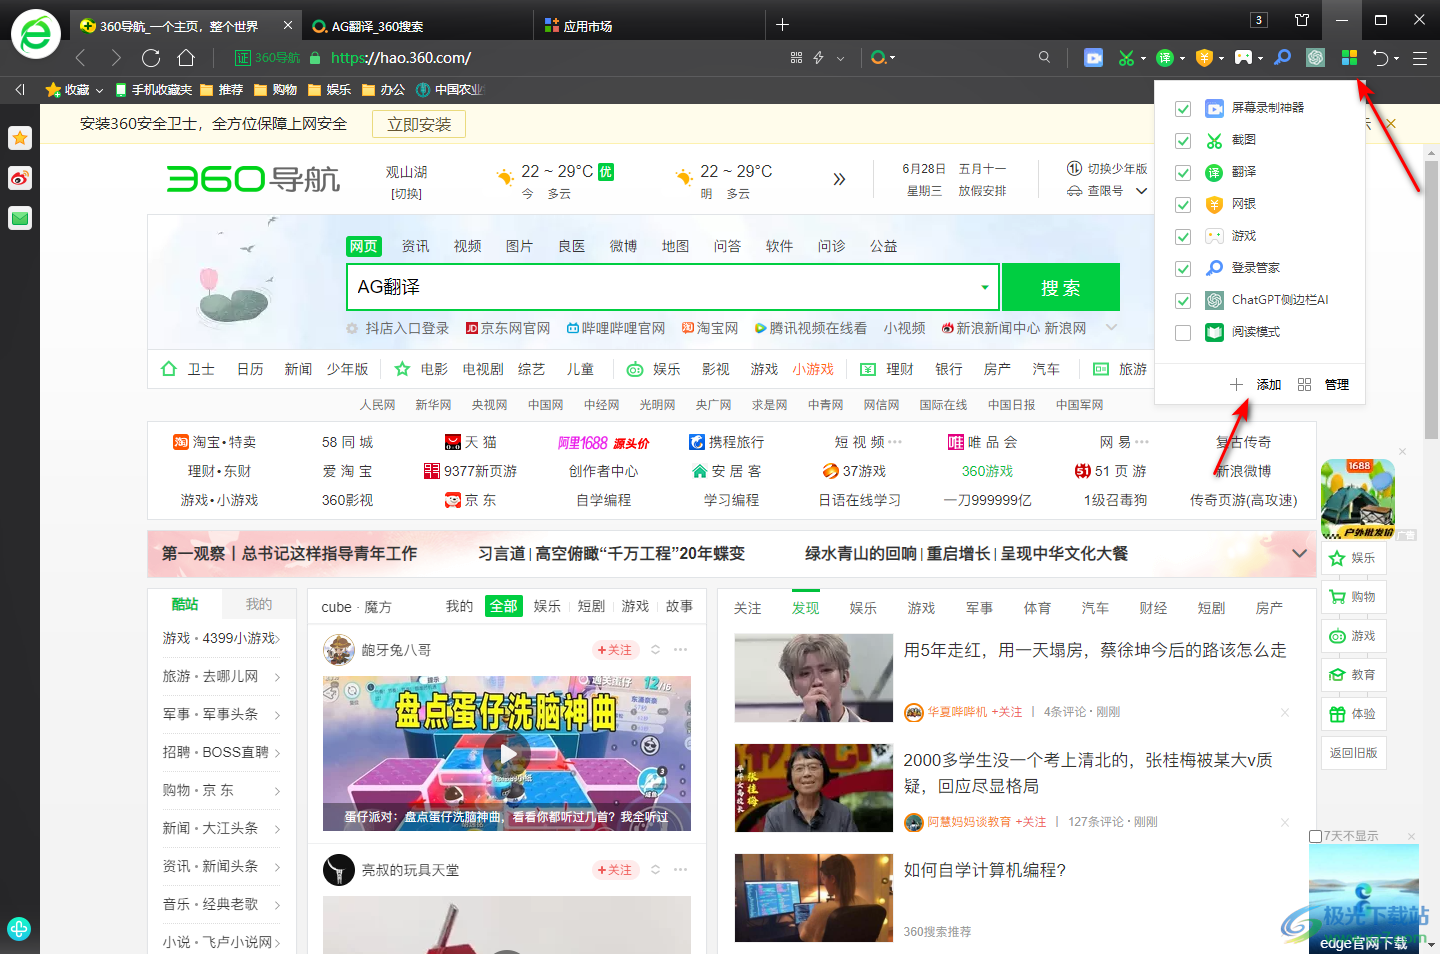Click 管理 in extensions panel
Viewport: 1440px width, 954px height.
[1324, 384]
